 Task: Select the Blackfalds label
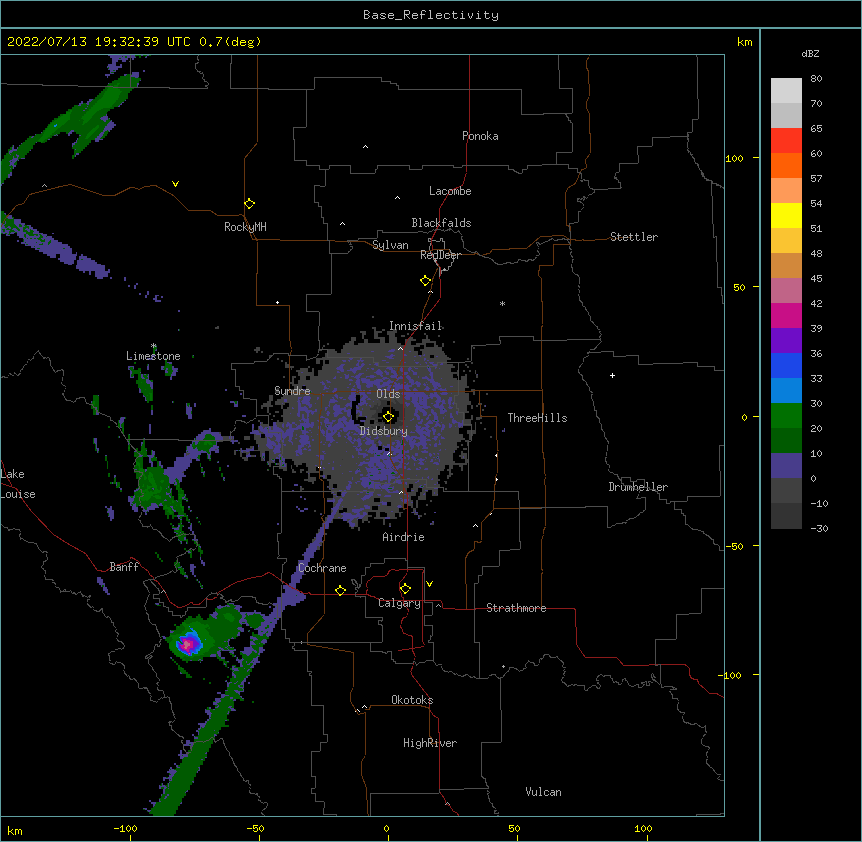pyautogui.click(x=441, y=223)
